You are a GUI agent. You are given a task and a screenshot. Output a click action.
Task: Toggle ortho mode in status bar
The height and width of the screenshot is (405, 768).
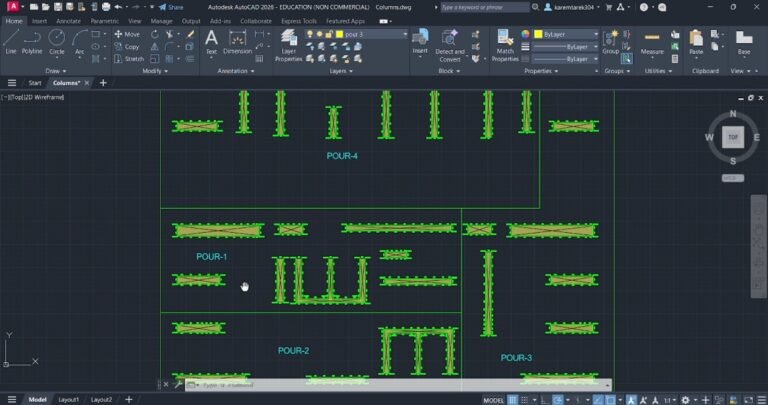click(545, 400)
